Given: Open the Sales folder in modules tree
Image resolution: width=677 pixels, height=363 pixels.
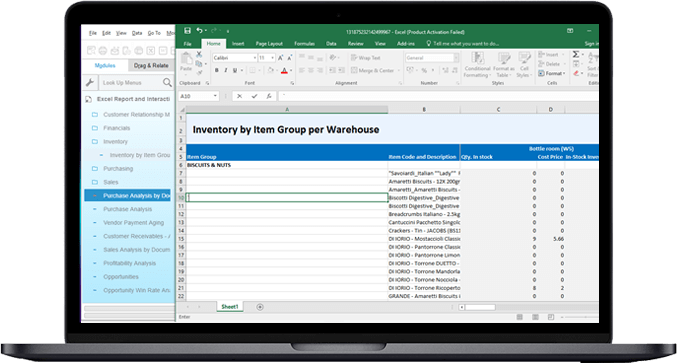Looking at the screenshot, I should click(111, 182).
